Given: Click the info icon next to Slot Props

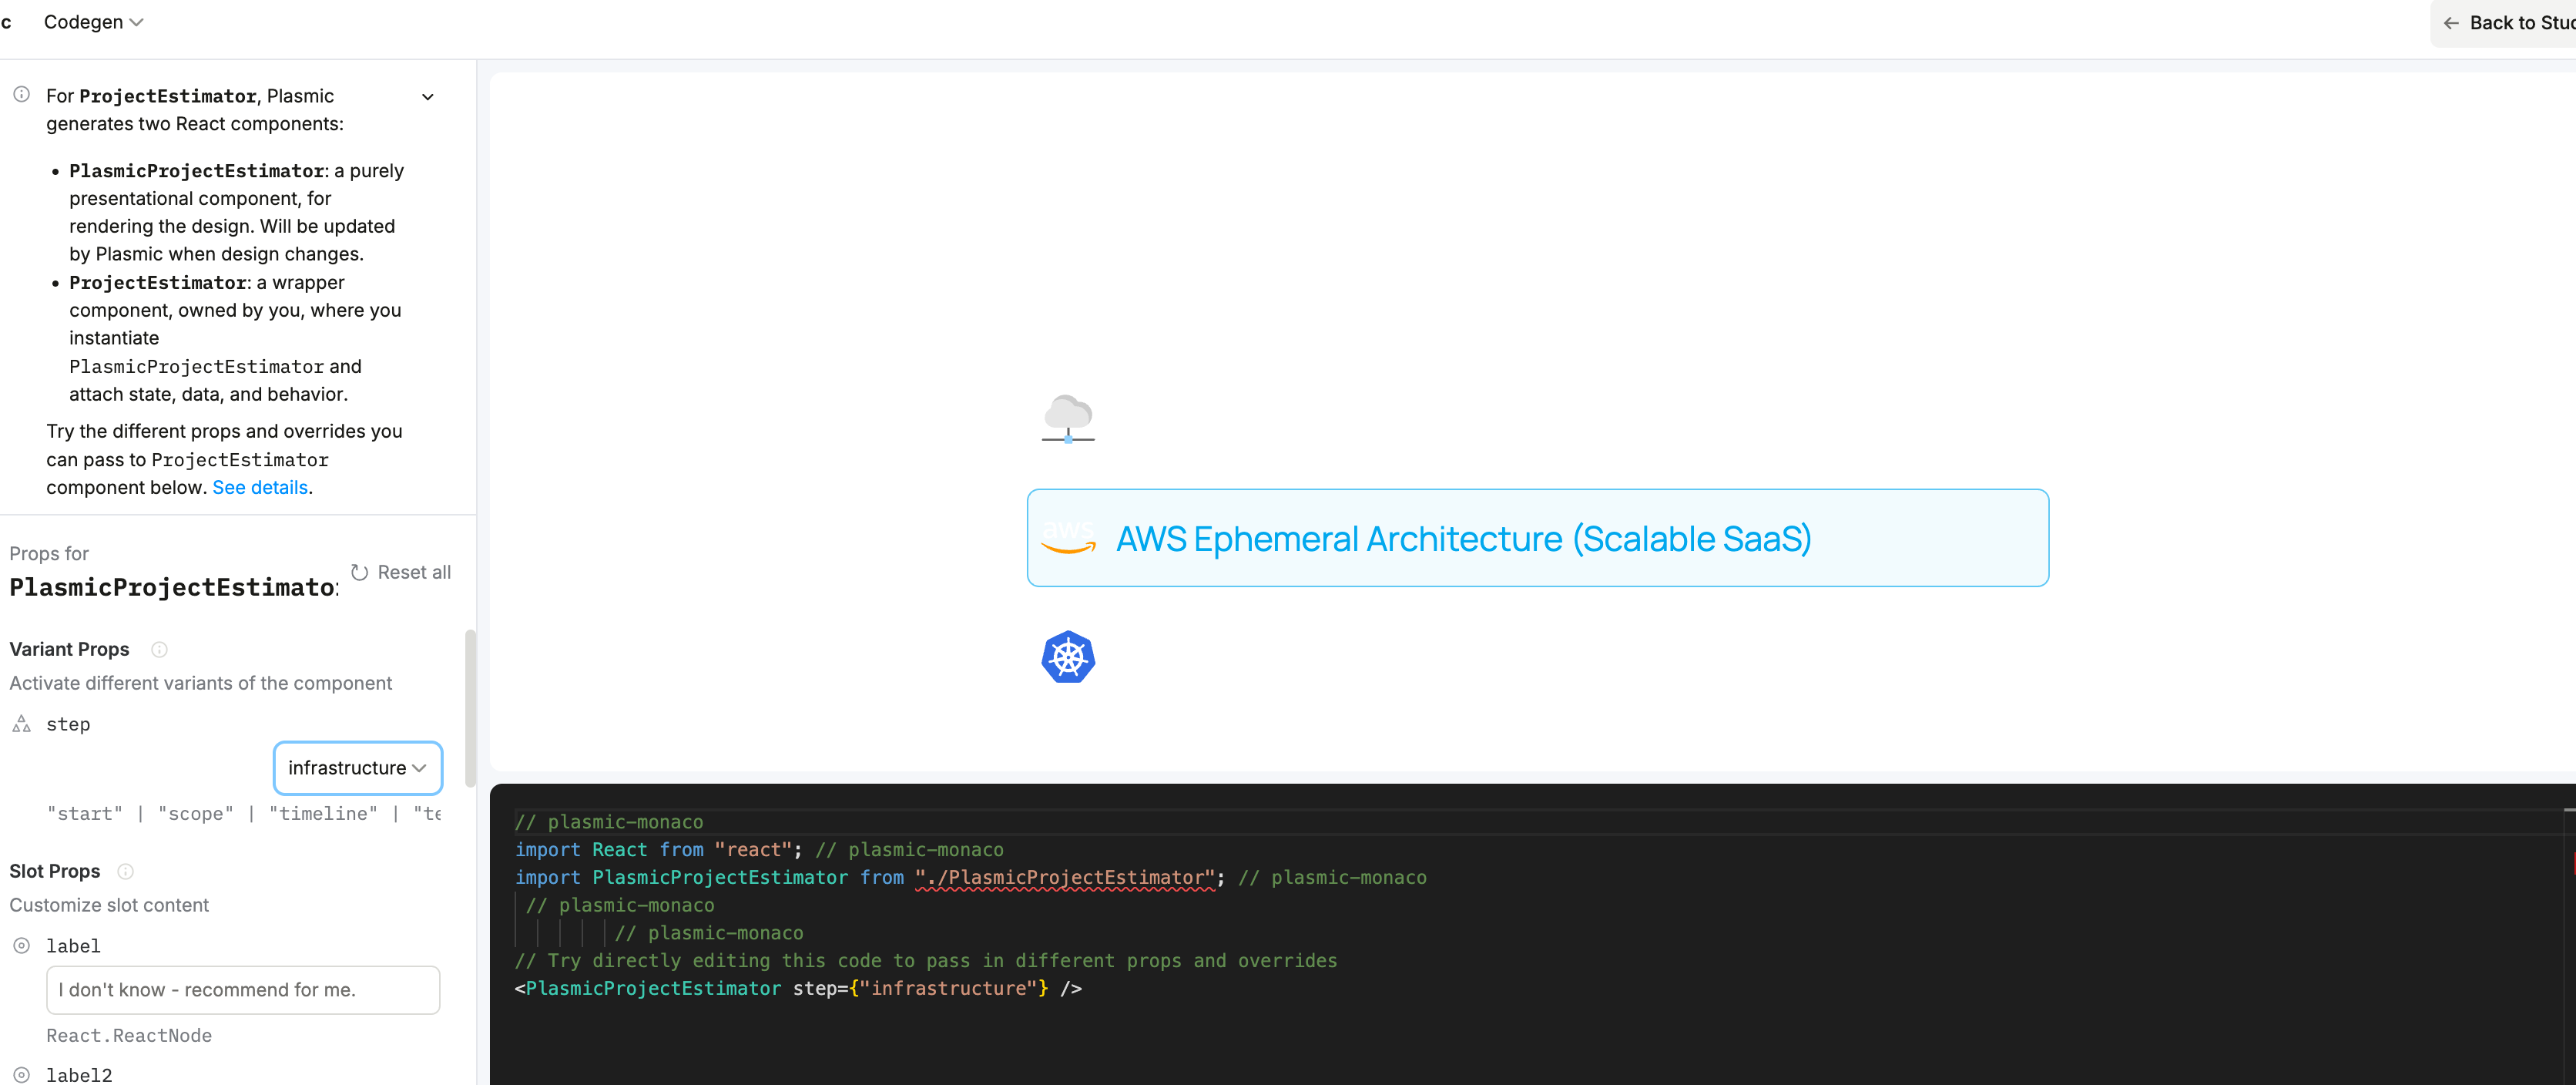Looking at the screenshot, I should (125, 871).
